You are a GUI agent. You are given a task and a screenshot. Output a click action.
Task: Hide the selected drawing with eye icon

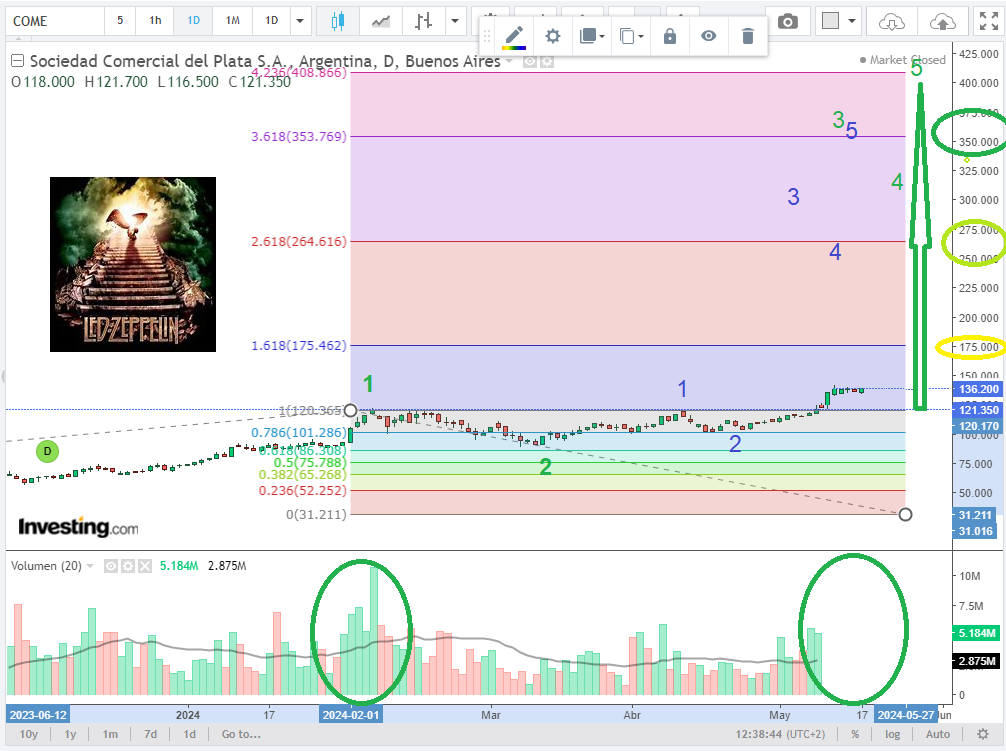tap(708, 37)
